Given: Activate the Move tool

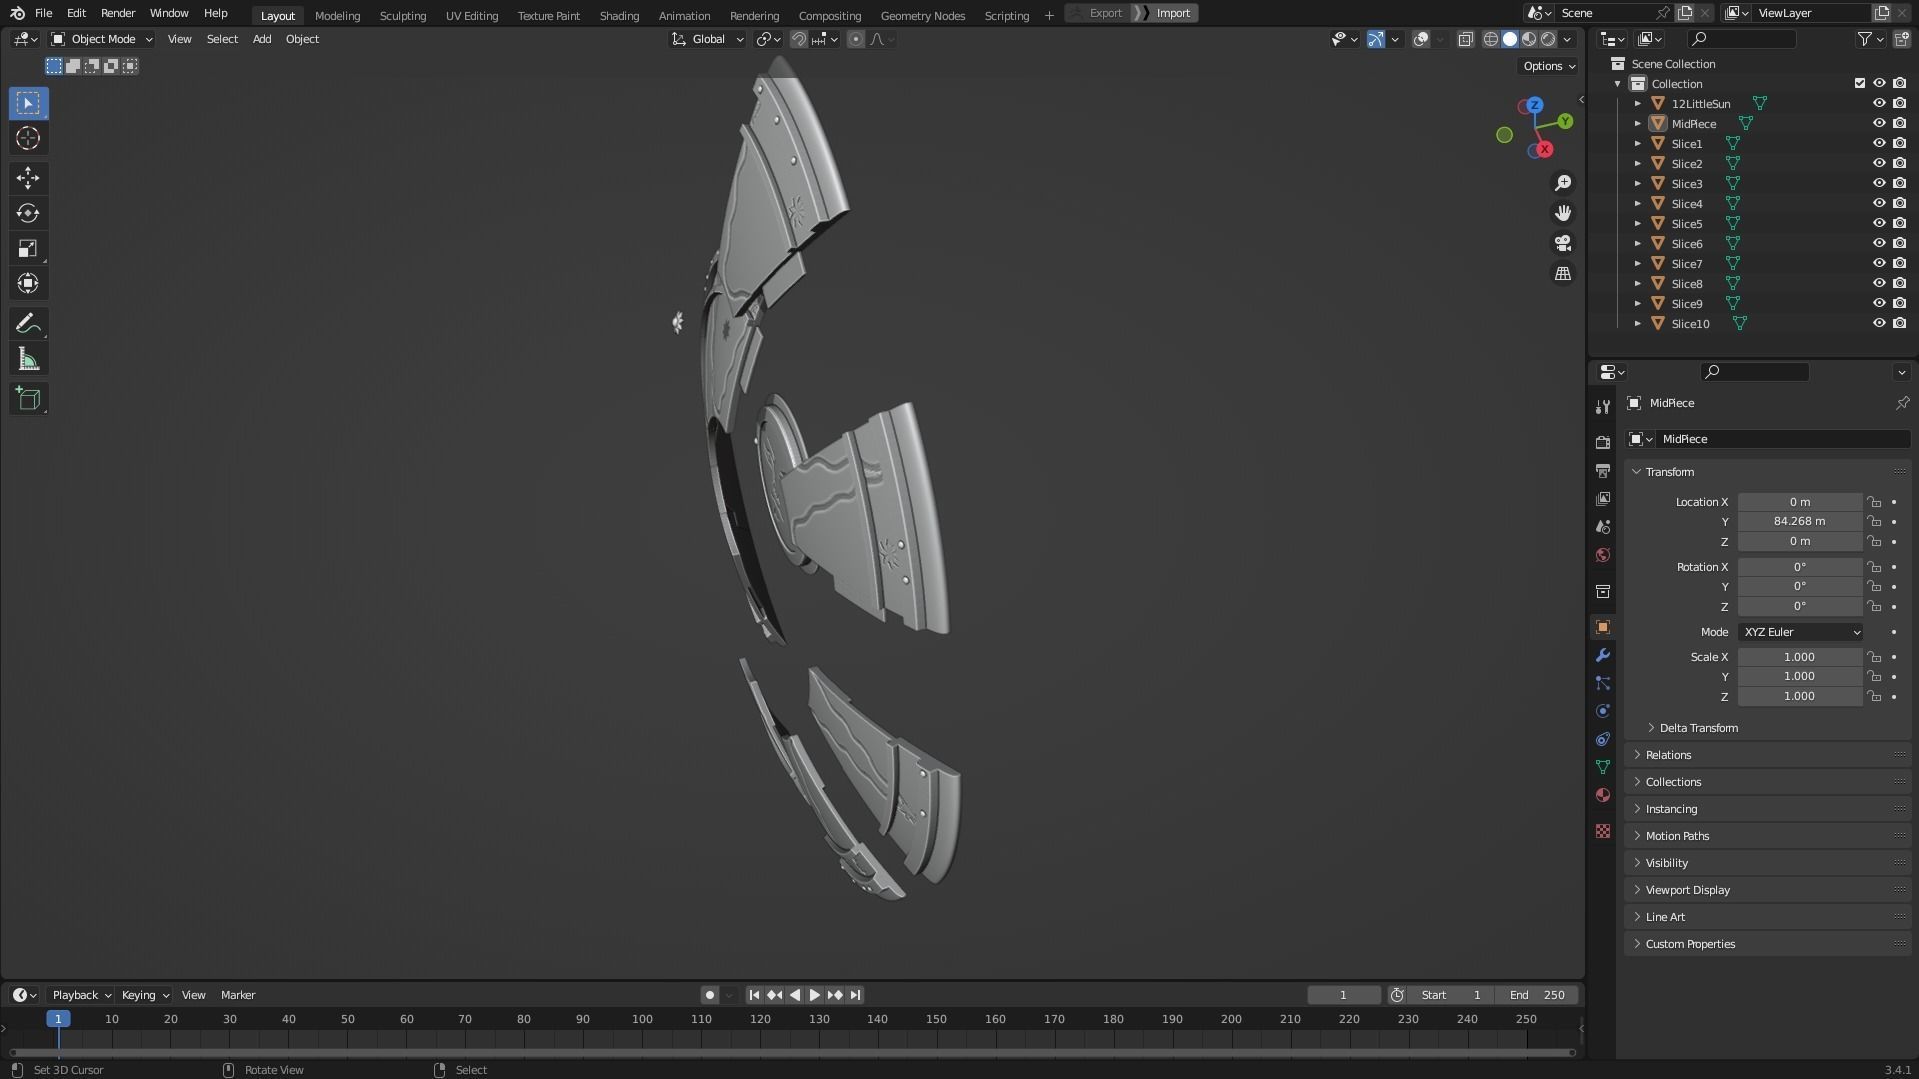Looking at the screenshot, I should (28, 178).
